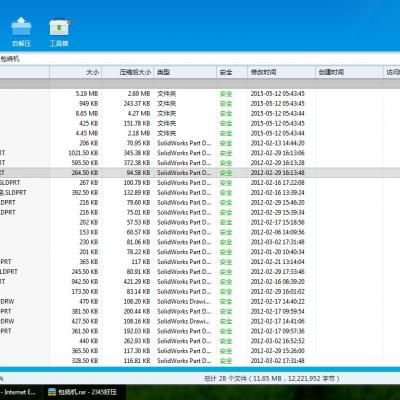400x400 pixels.
Task: Click the 1021.50 KB size cell
Action: (83, 153)
